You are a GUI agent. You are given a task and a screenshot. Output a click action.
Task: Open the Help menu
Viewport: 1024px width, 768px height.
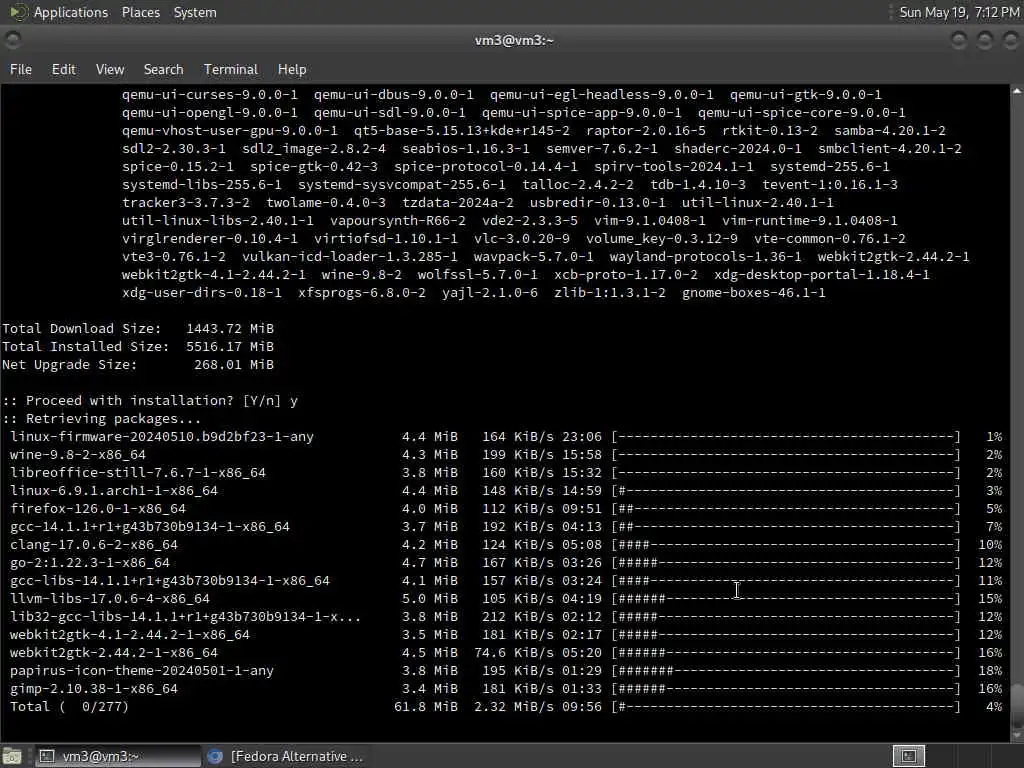coord(292,69)
